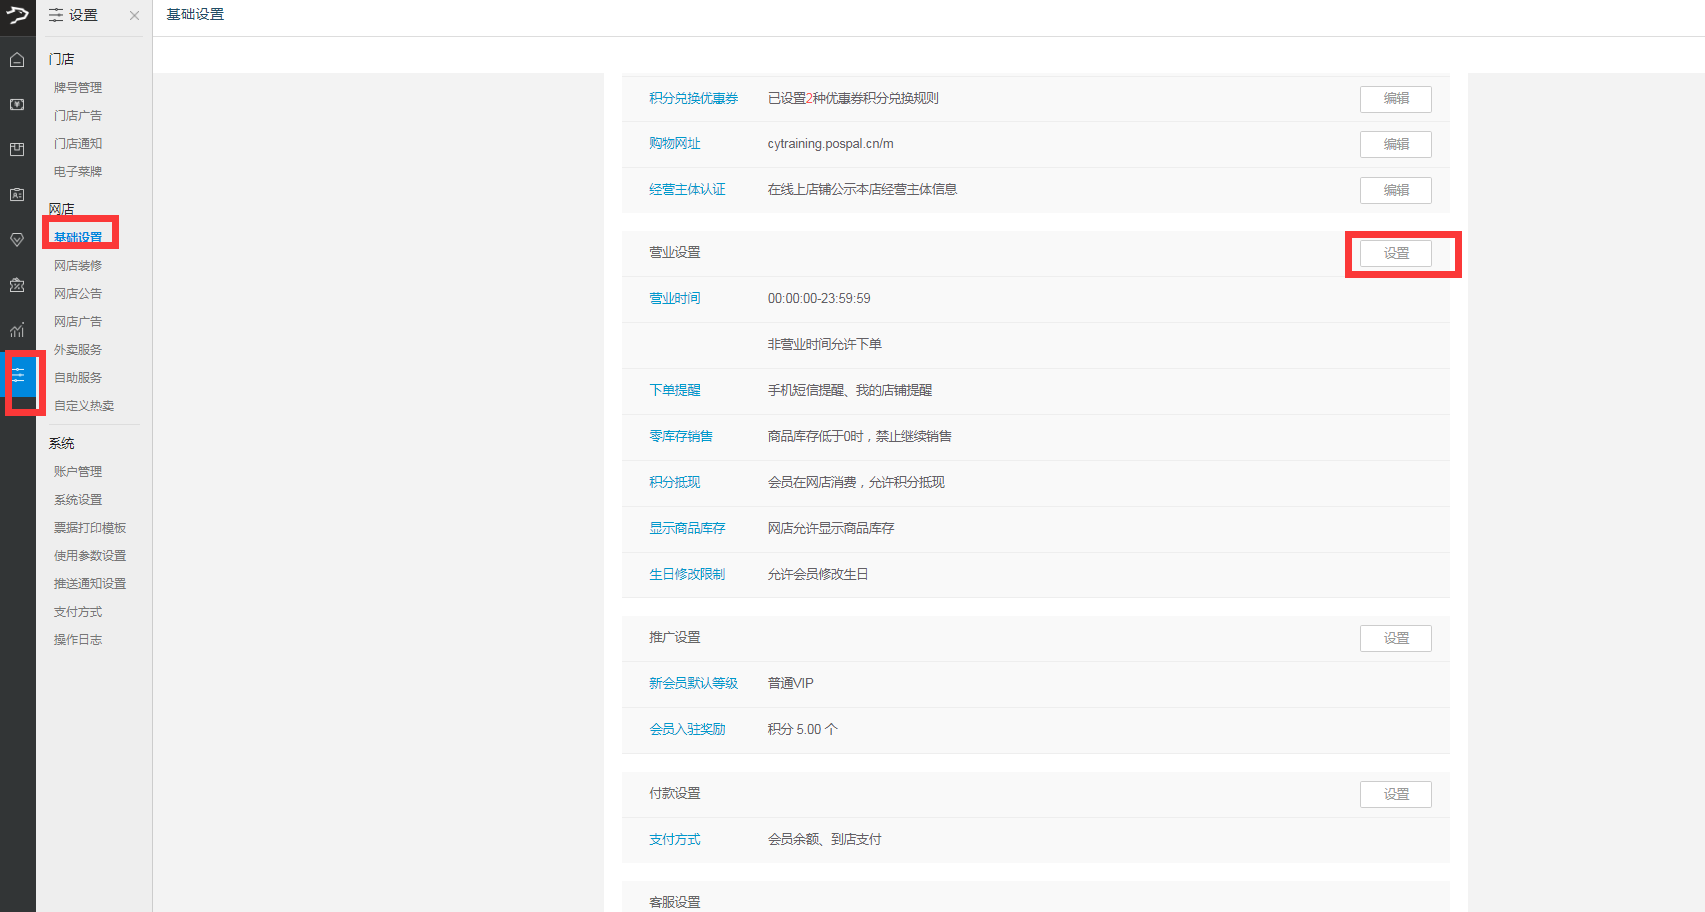Click the 零库存销售 link

pos(680,437)
